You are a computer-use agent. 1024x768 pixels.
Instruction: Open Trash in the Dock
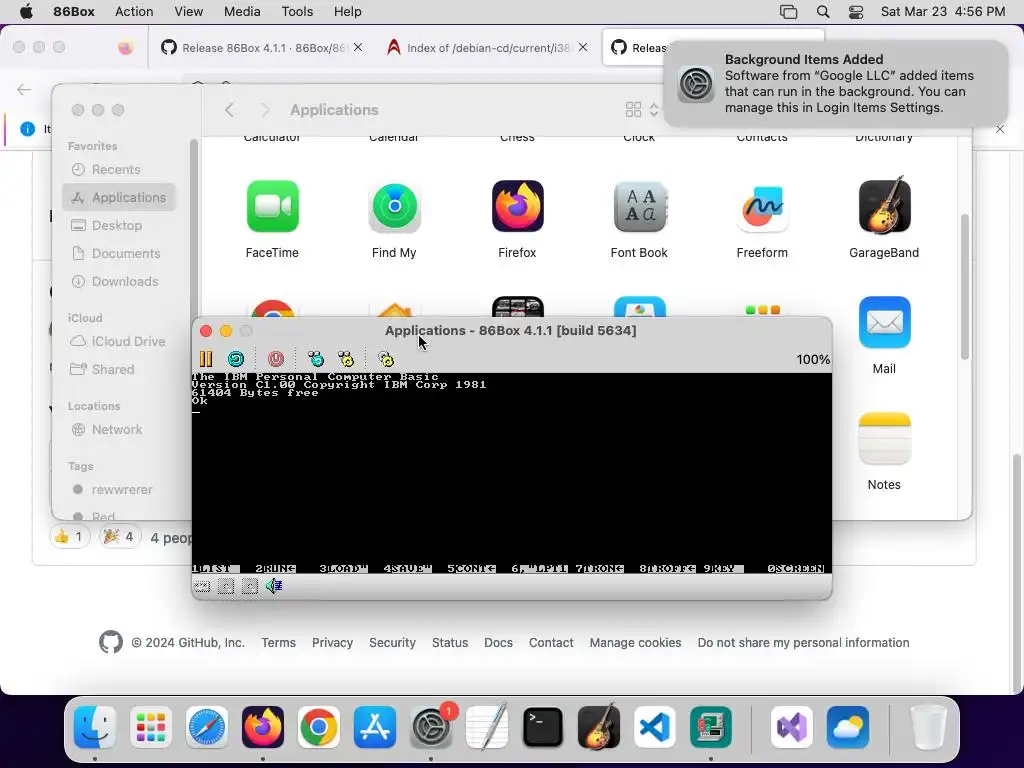click(928, 727)
